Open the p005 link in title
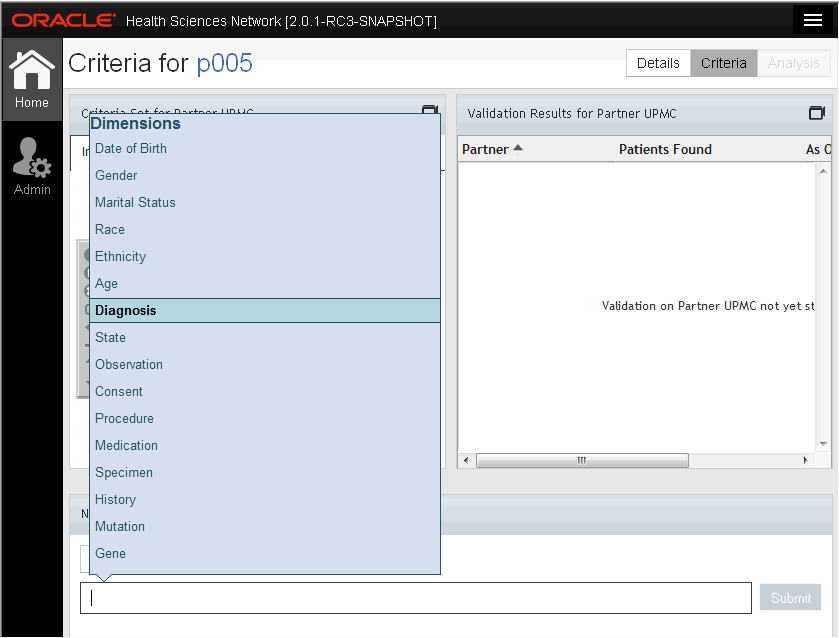This screenshot has width=839, height=638. [x=224, y=63]
